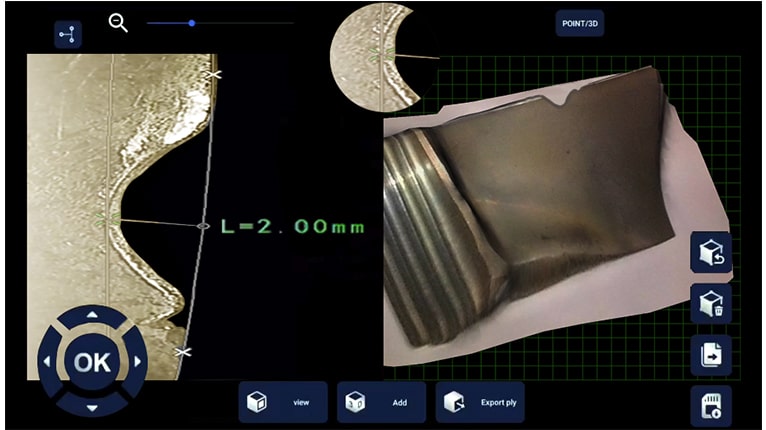The height and width of the screenshot is (430, 766).
Task: Click the point-to-line measurement icon
Action: pos(68,34)
